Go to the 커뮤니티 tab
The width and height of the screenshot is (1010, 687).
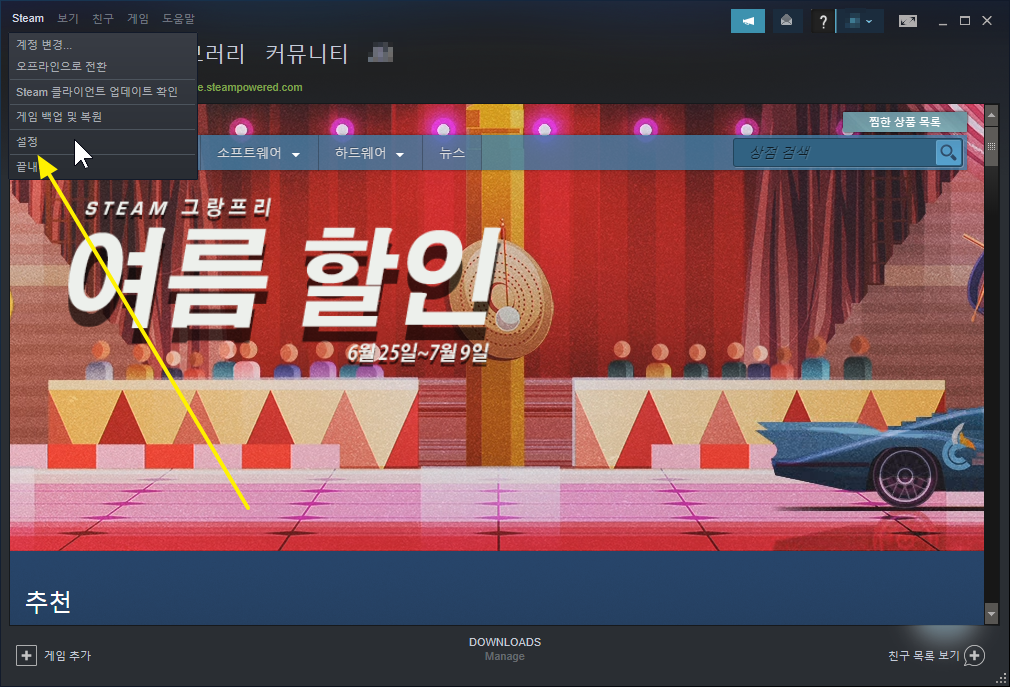(307, 53)
